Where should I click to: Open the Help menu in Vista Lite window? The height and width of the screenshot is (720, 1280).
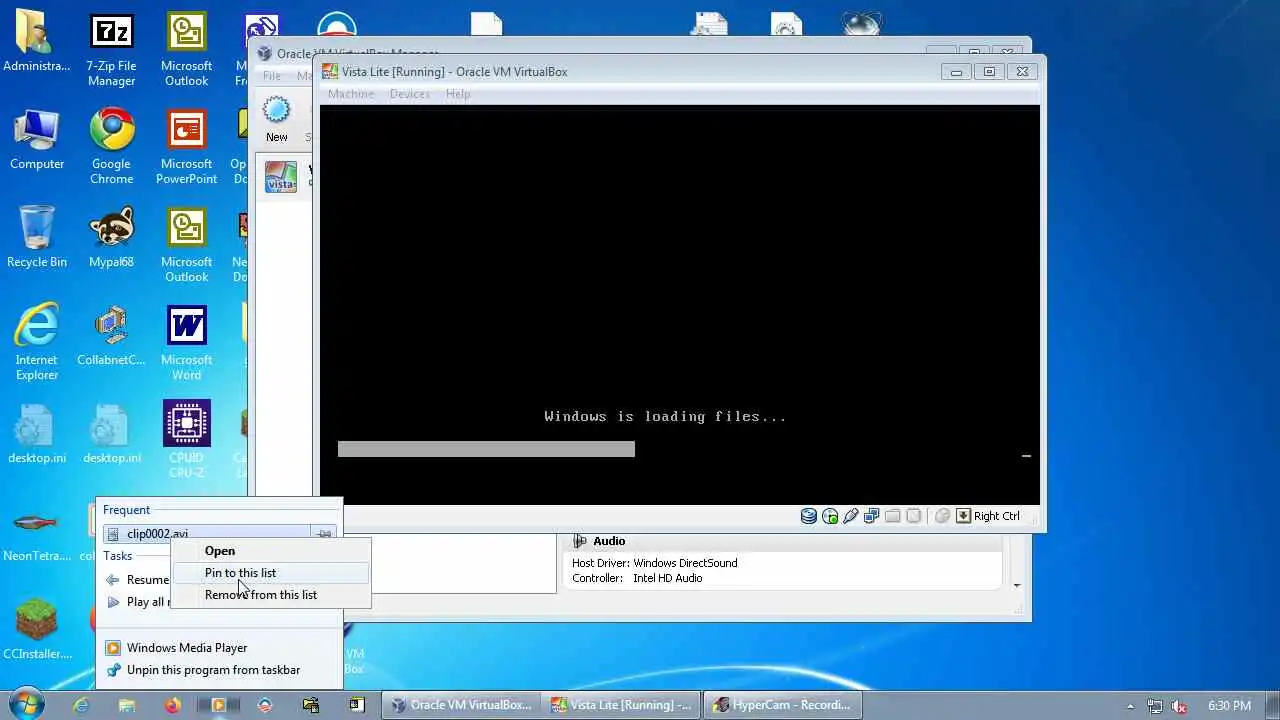(458, 94)
